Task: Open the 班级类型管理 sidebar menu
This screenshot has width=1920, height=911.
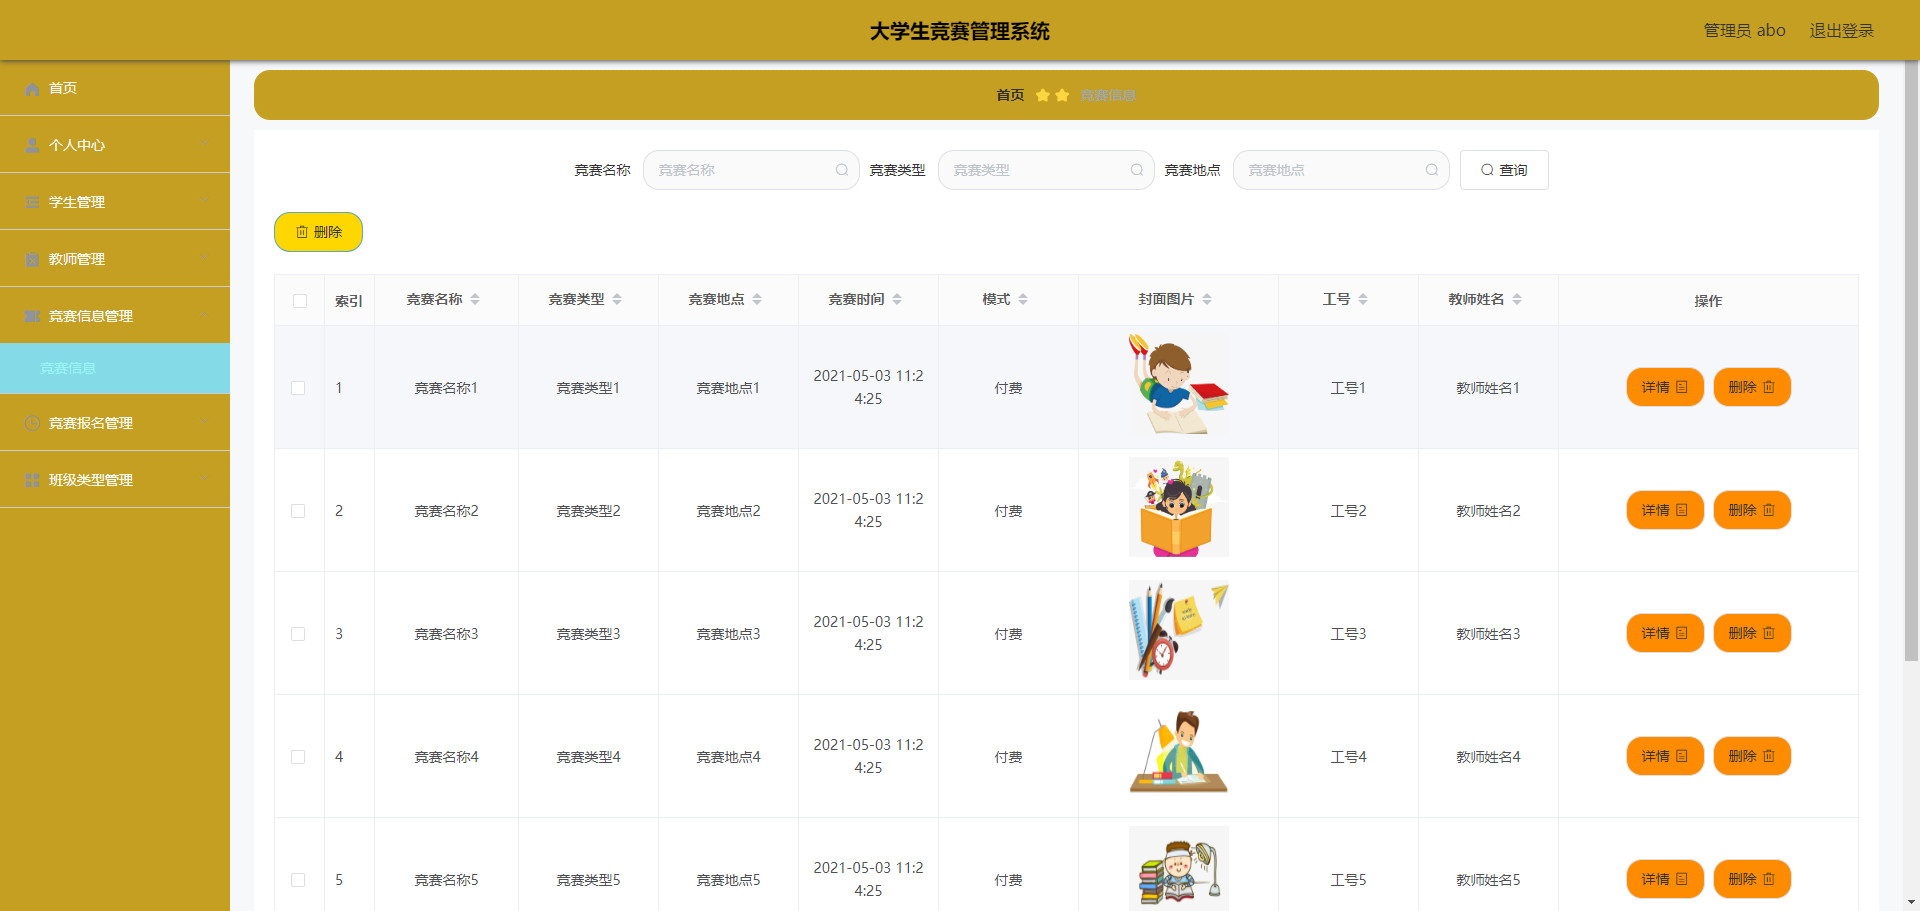Action: click(x=115, y=480)
